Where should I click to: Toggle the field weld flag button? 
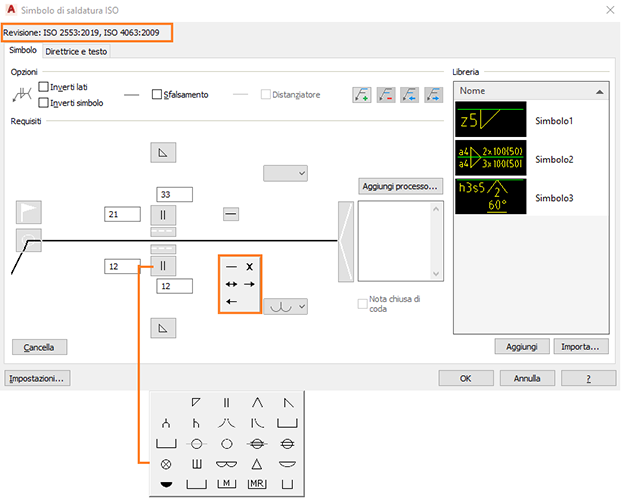pyautogui.click(x=29, y=212)
